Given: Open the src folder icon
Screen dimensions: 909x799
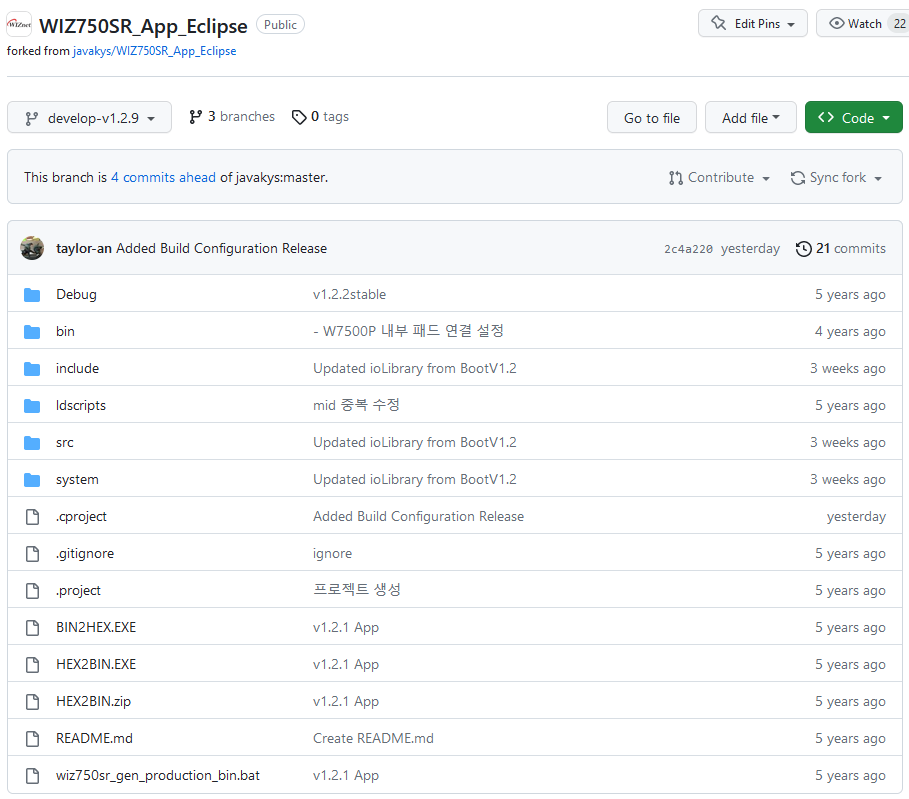Looking at the screenshot, I should click(32, 442).
